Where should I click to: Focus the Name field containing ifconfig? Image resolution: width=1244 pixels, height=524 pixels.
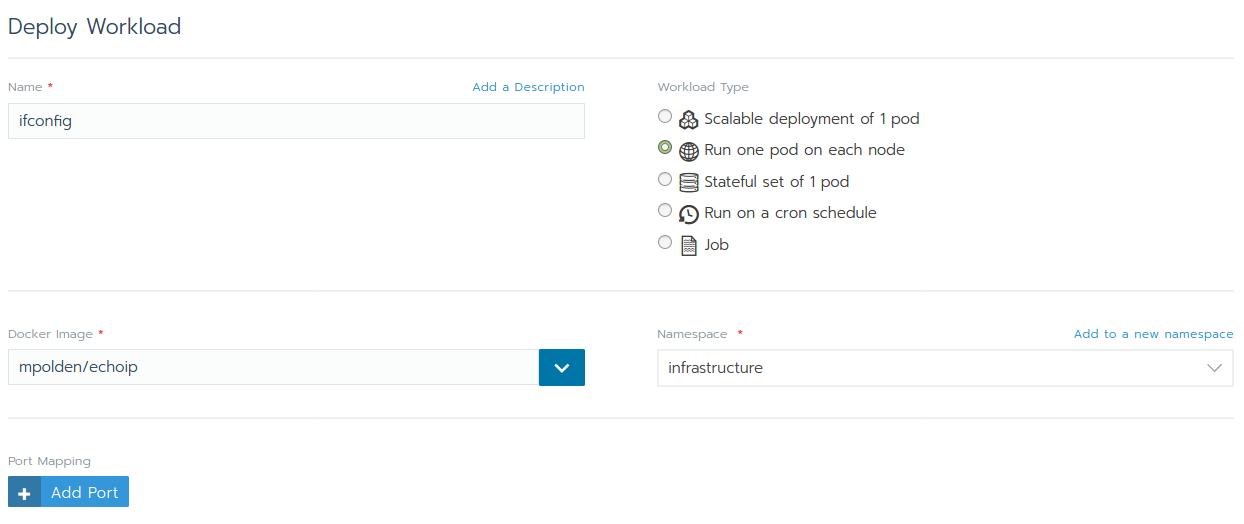tap(296, 121)
